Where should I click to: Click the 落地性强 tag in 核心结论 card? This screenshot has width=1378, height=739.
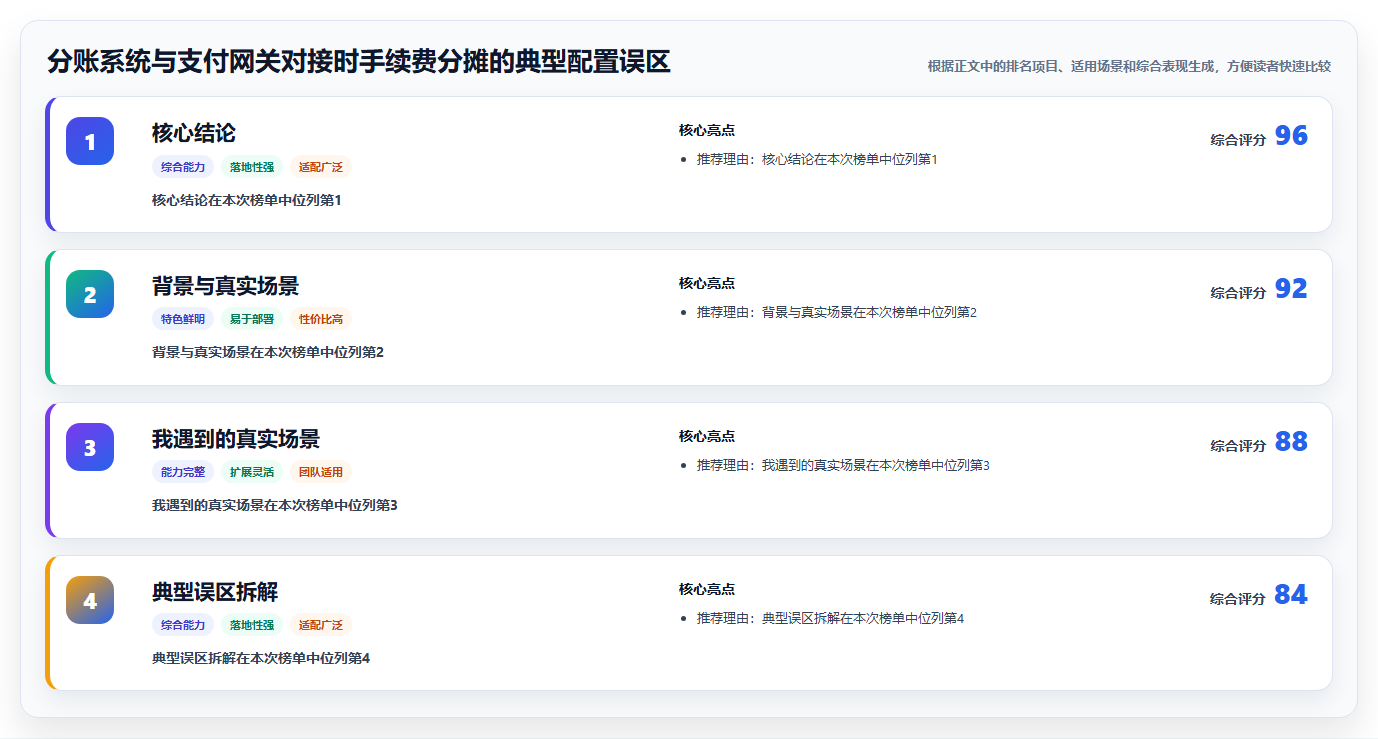[x=252, y=167]
